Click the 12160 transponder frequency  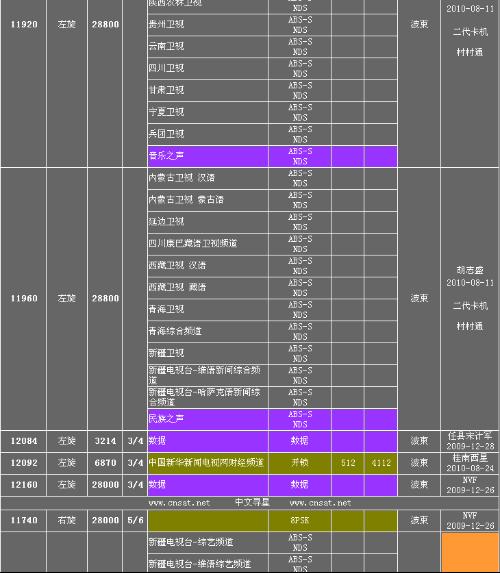click(x=24, y=485)
